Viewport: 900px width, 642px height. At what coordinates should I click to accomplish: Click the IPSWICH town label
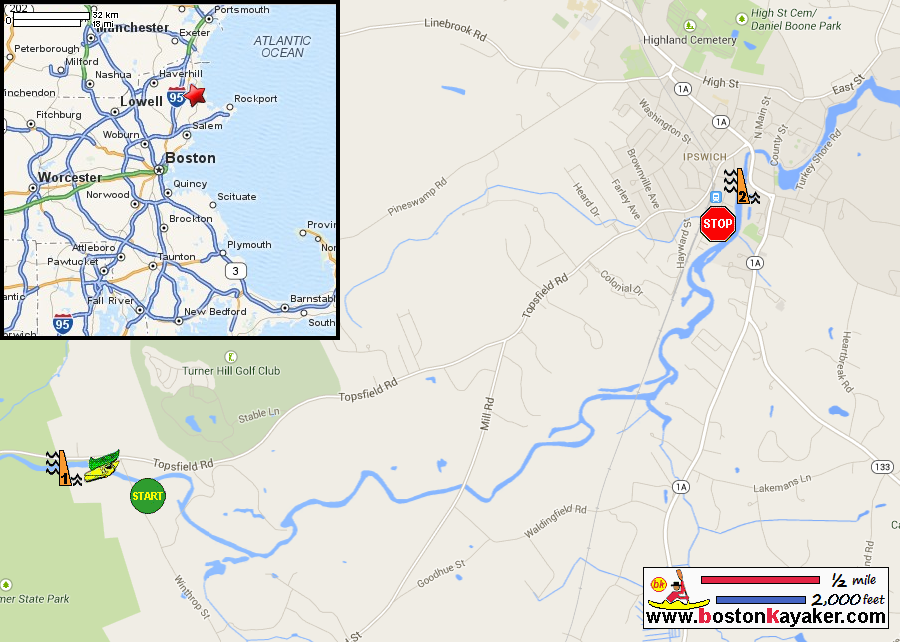click(705, 157)
